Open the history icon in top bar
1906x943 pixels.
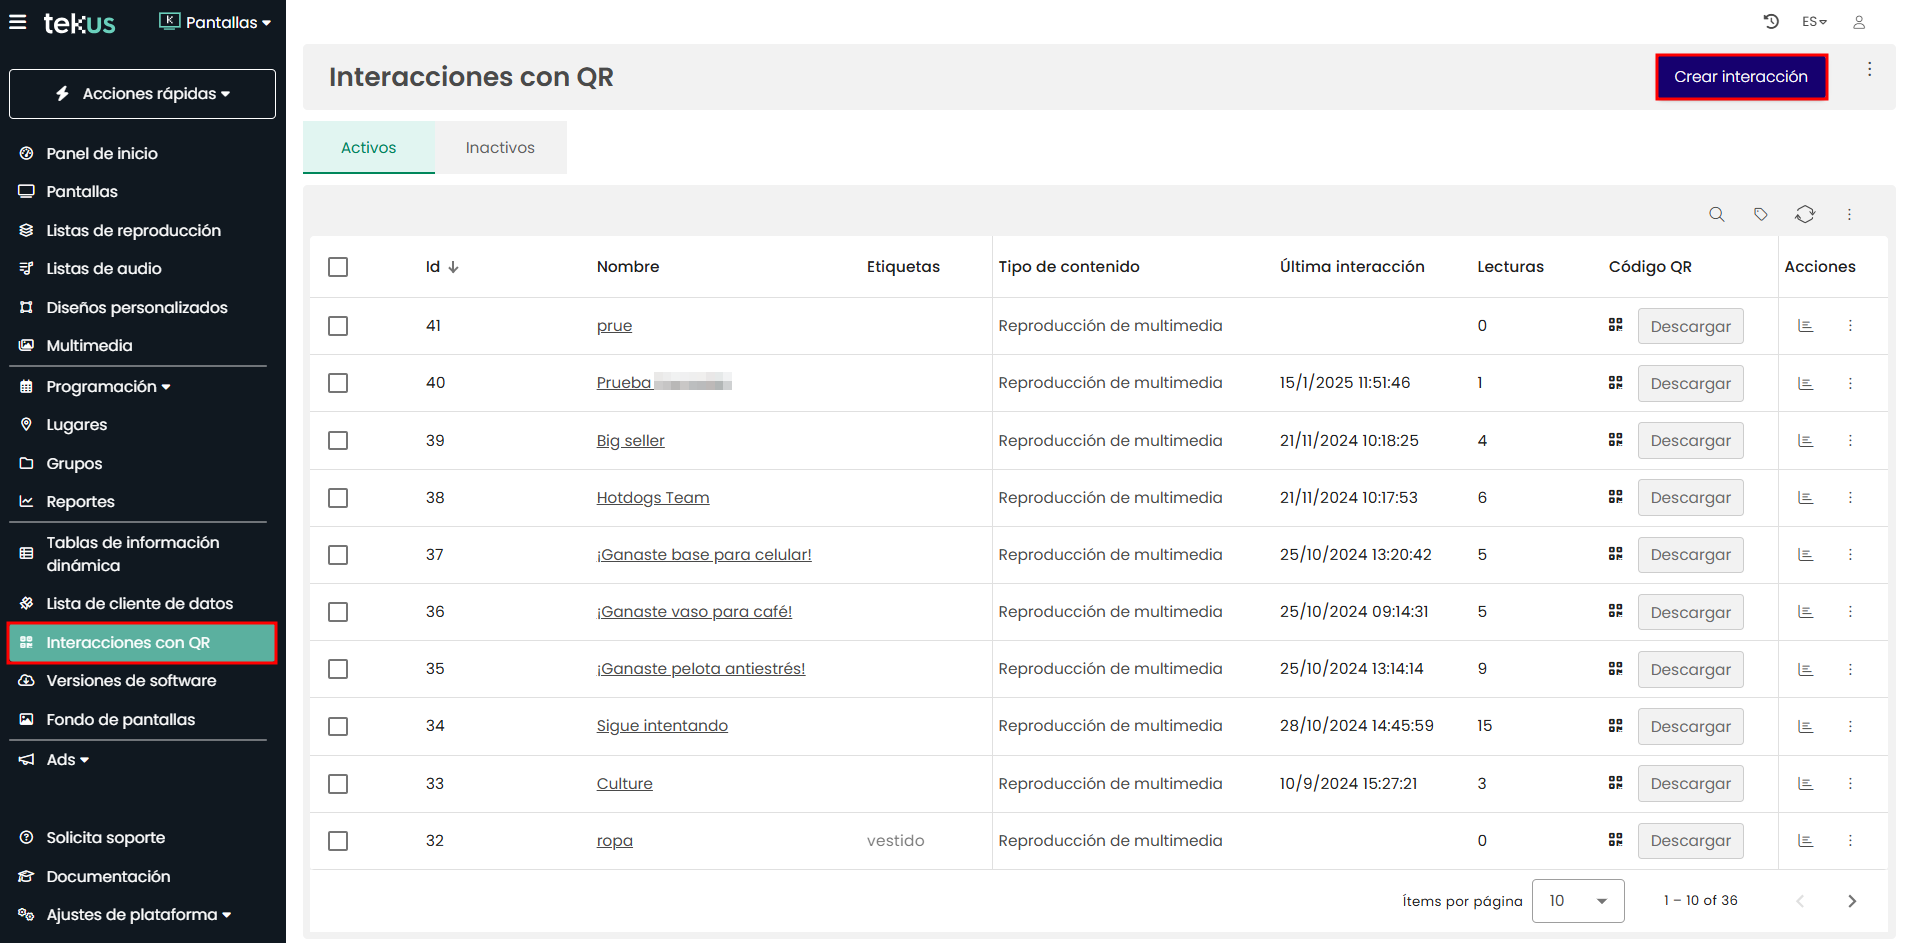(1771, 21)
